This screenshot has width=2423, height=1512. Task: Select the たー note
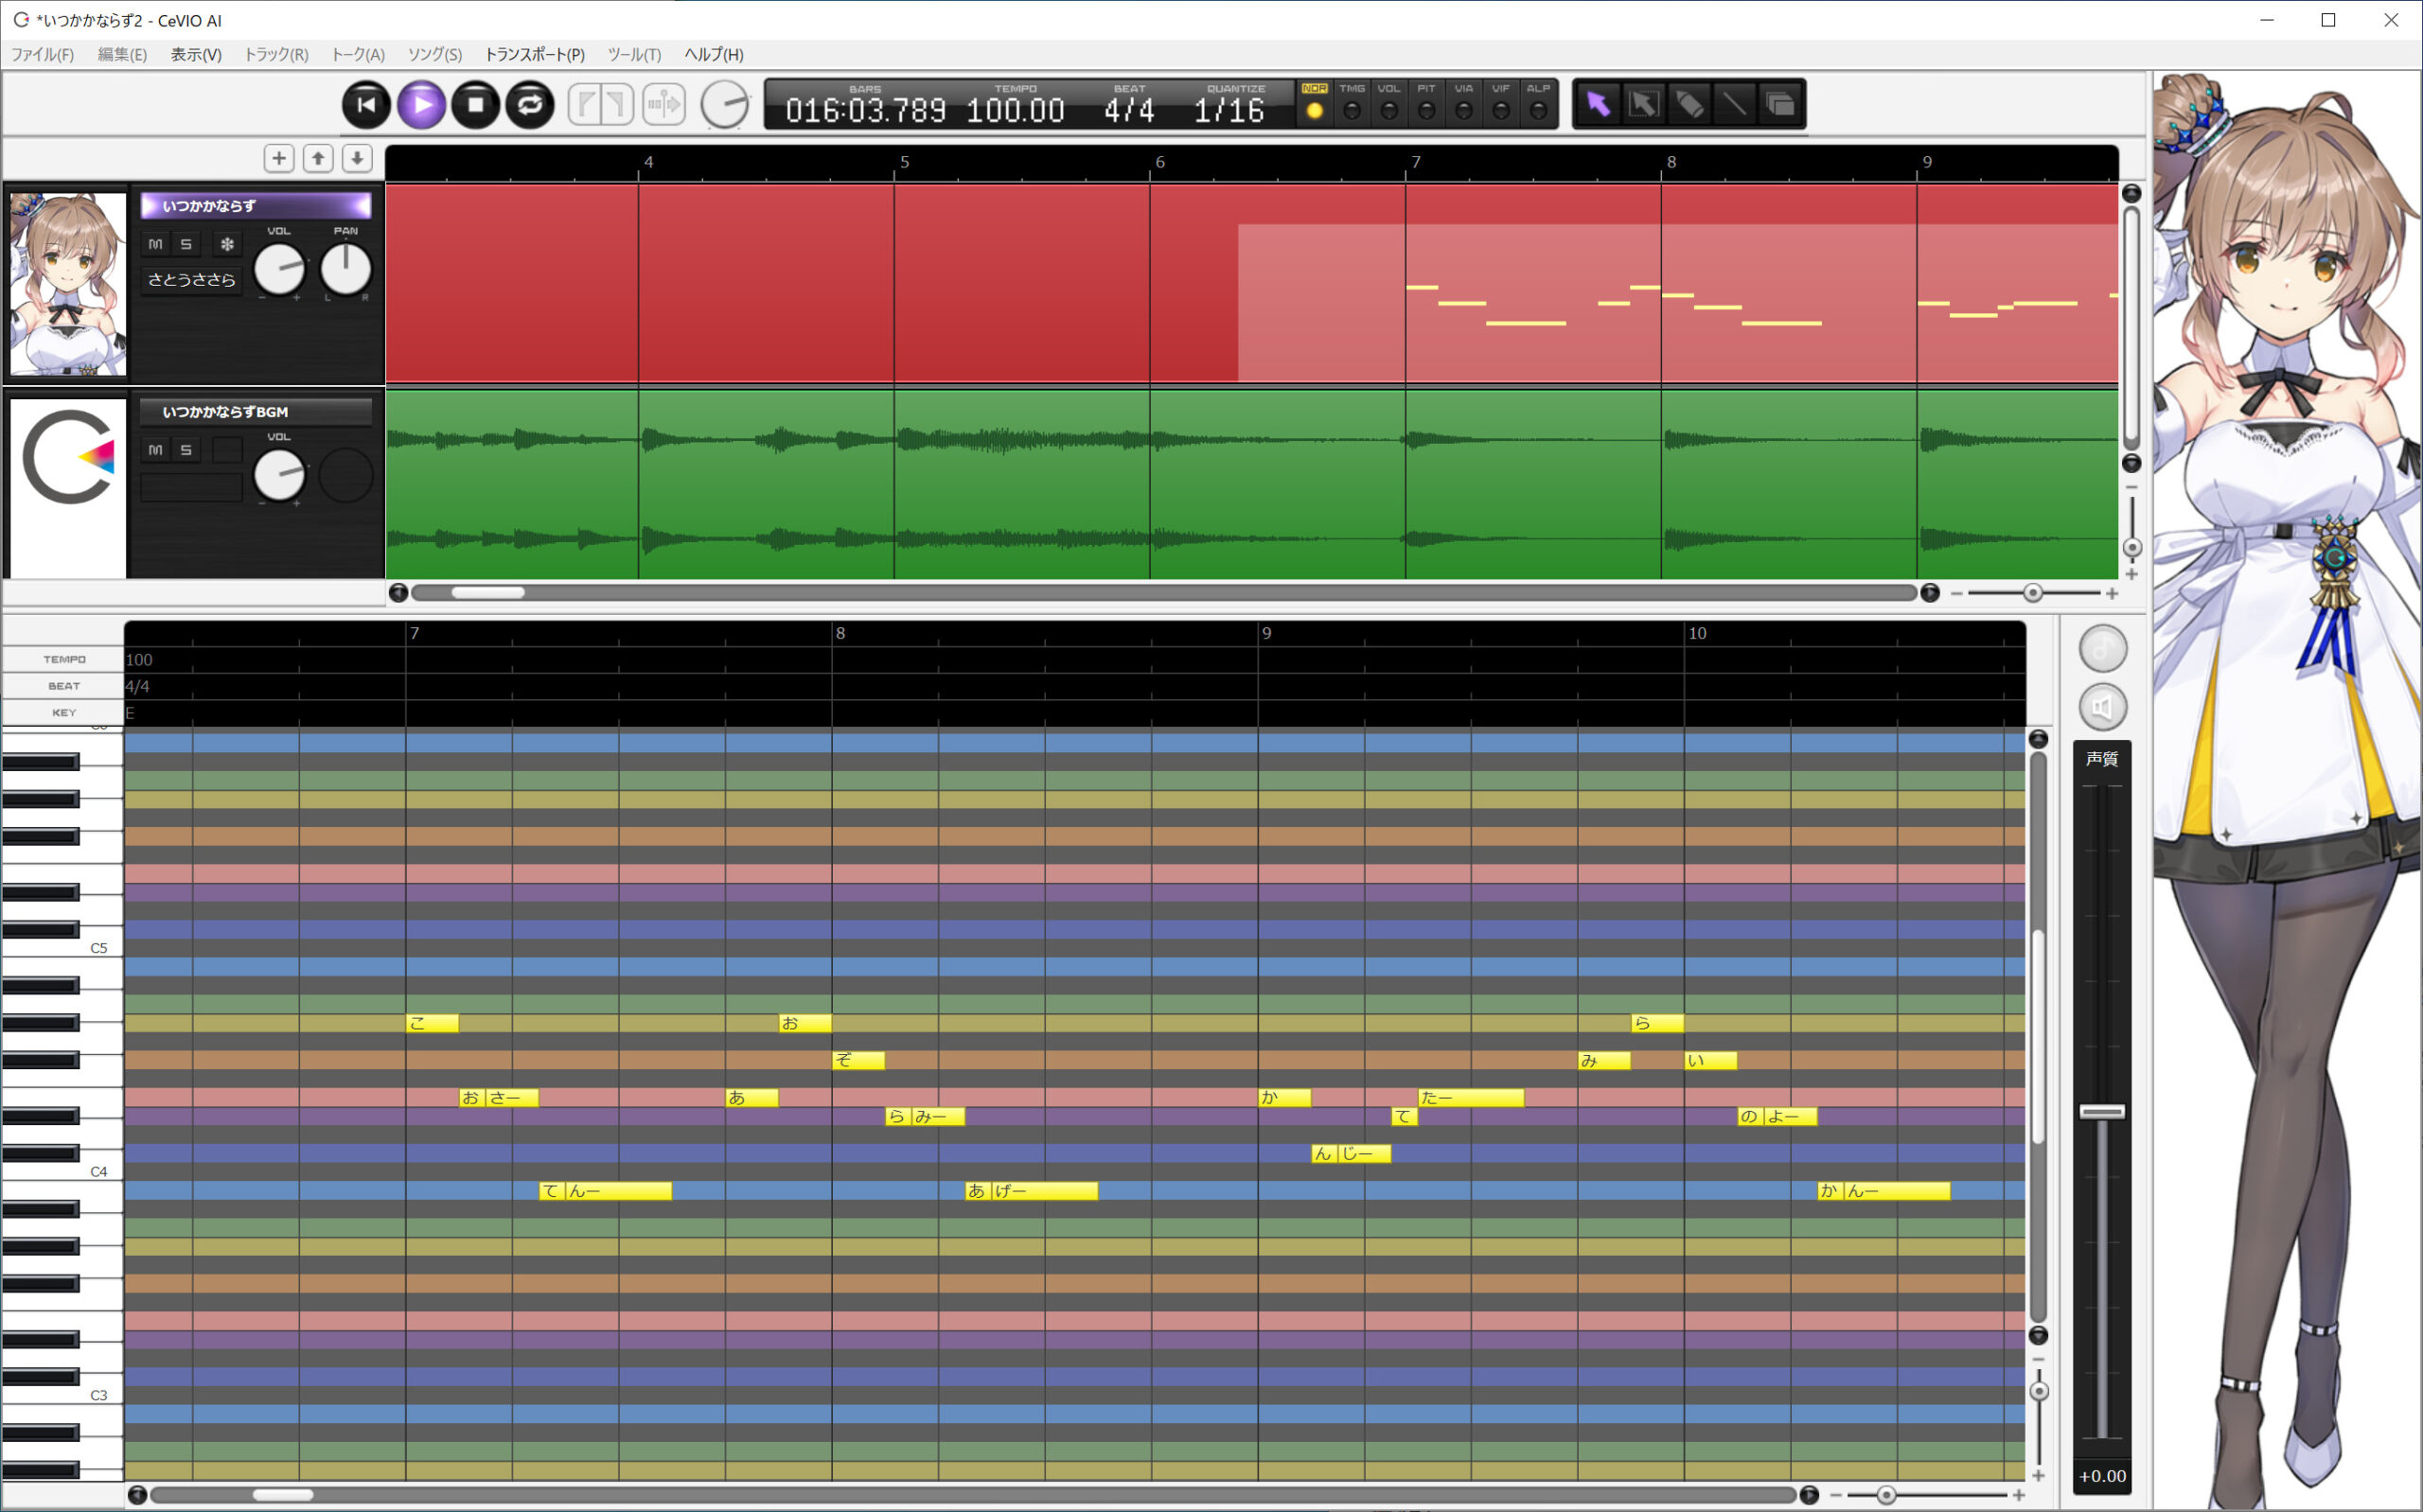point(1470,1097)
